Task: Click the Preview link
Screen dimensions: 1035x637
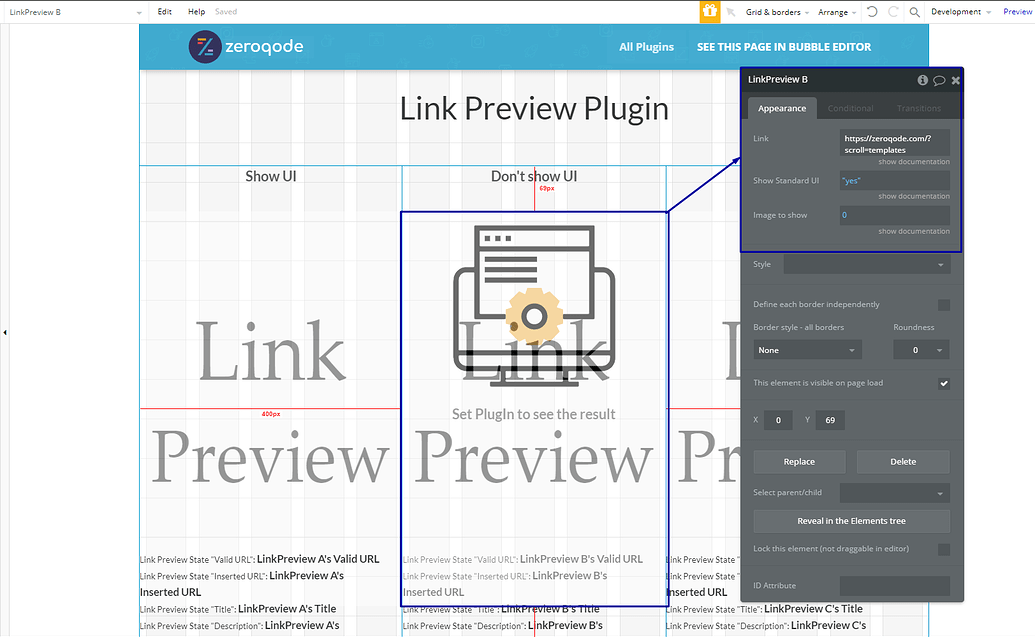Action: (1017, 12)
